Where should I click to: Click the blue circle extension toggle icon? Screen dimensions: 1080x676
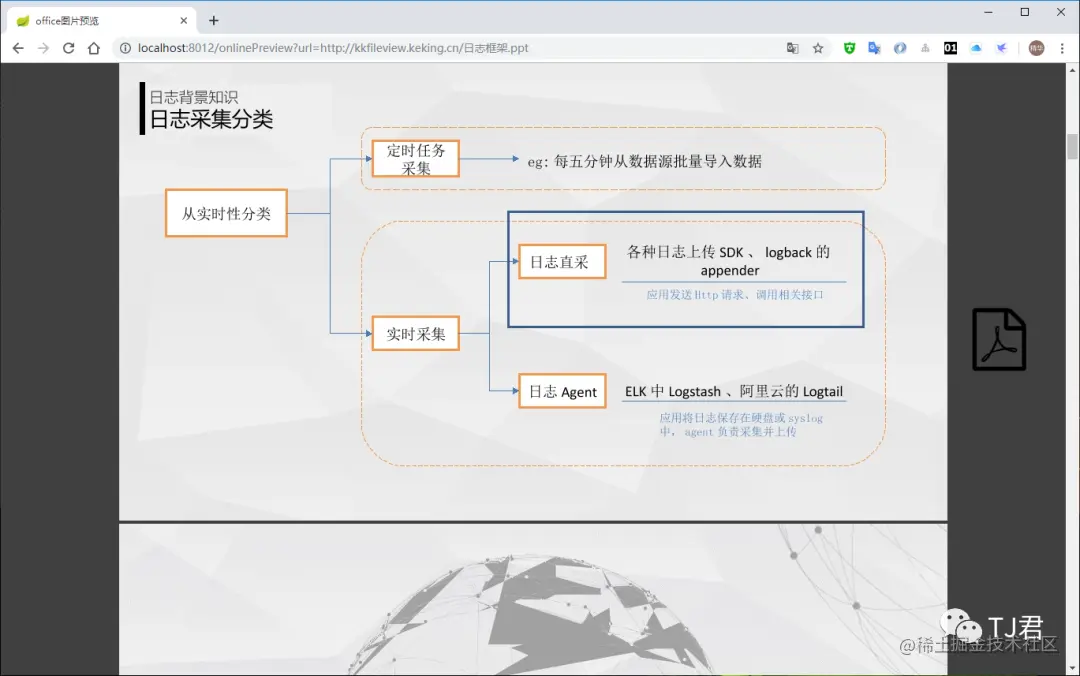tap(899, 47)
